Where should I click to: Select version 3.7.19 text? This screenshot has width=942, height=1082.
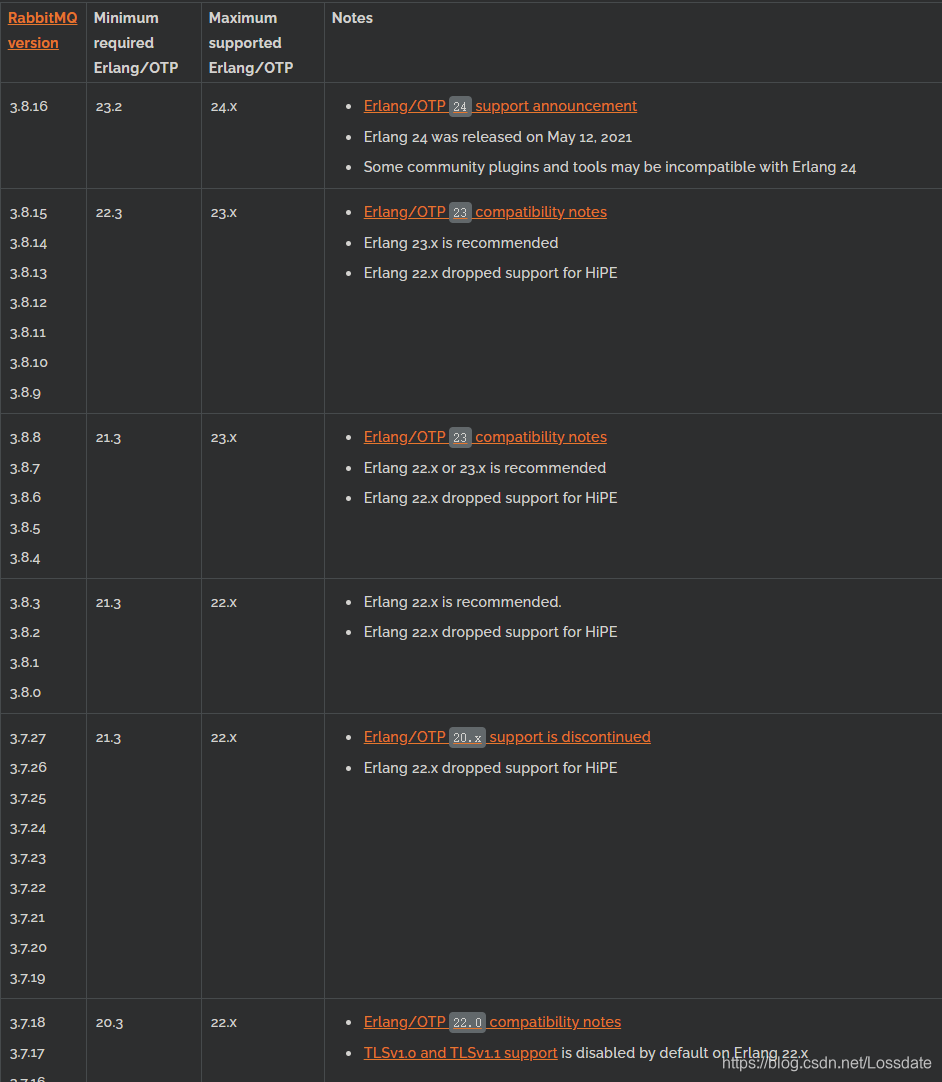coord(28,978)
